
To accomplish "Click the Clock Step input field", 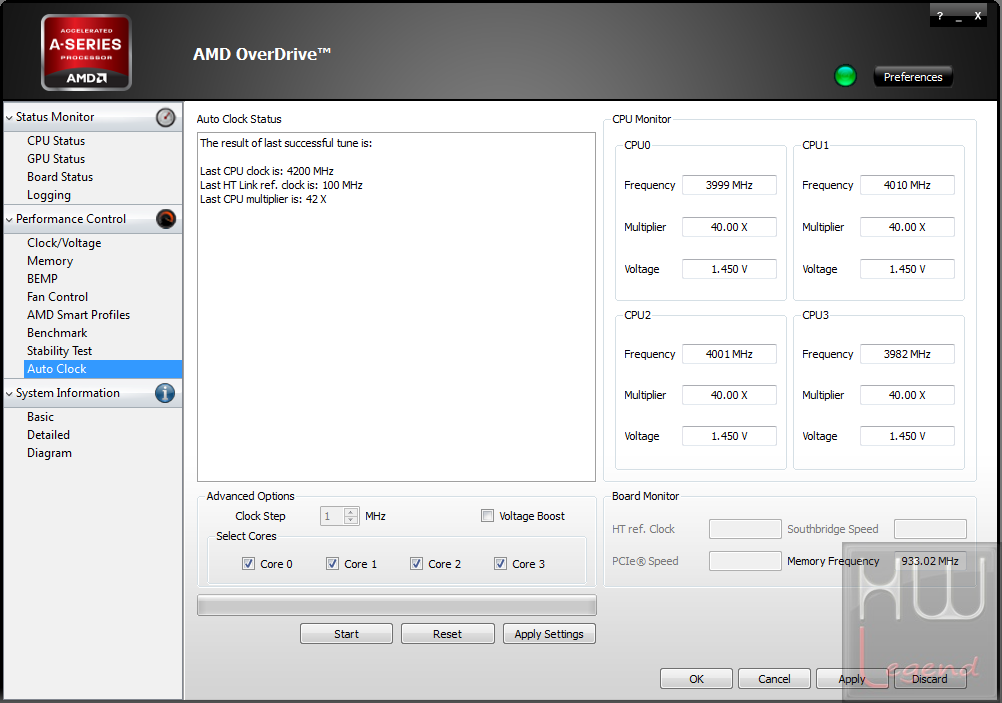I will pos(332,516).
